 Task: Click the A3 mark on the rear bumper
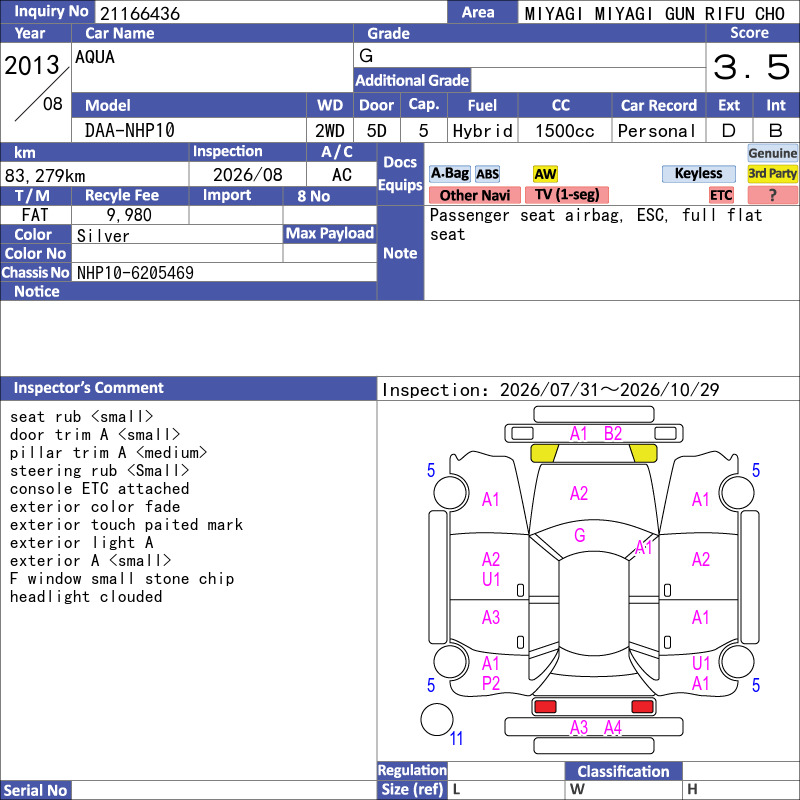(579, 728)
